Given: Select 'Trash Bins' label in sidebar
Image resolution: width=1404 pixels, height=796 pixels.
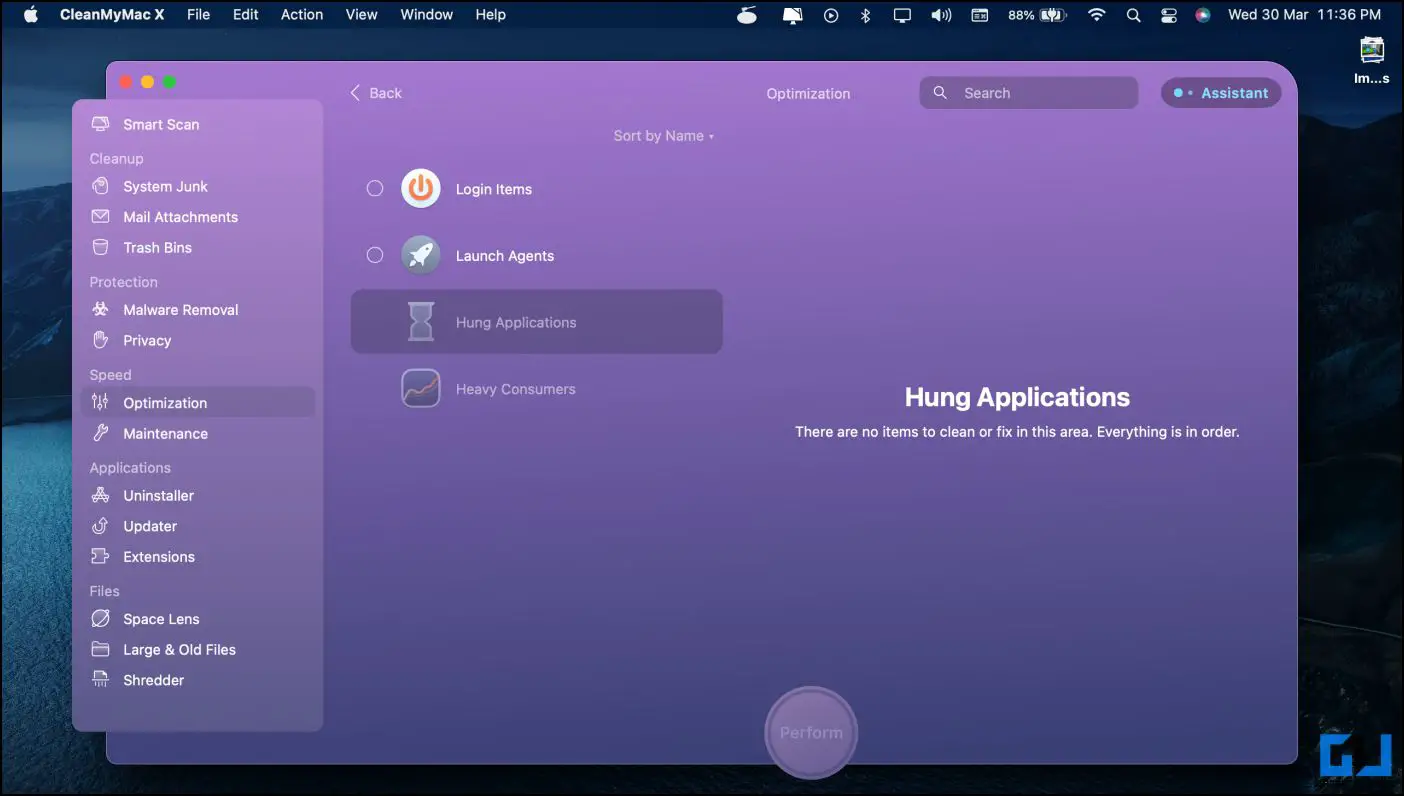Looking at the screenshot, I should [x=157, y=247].
